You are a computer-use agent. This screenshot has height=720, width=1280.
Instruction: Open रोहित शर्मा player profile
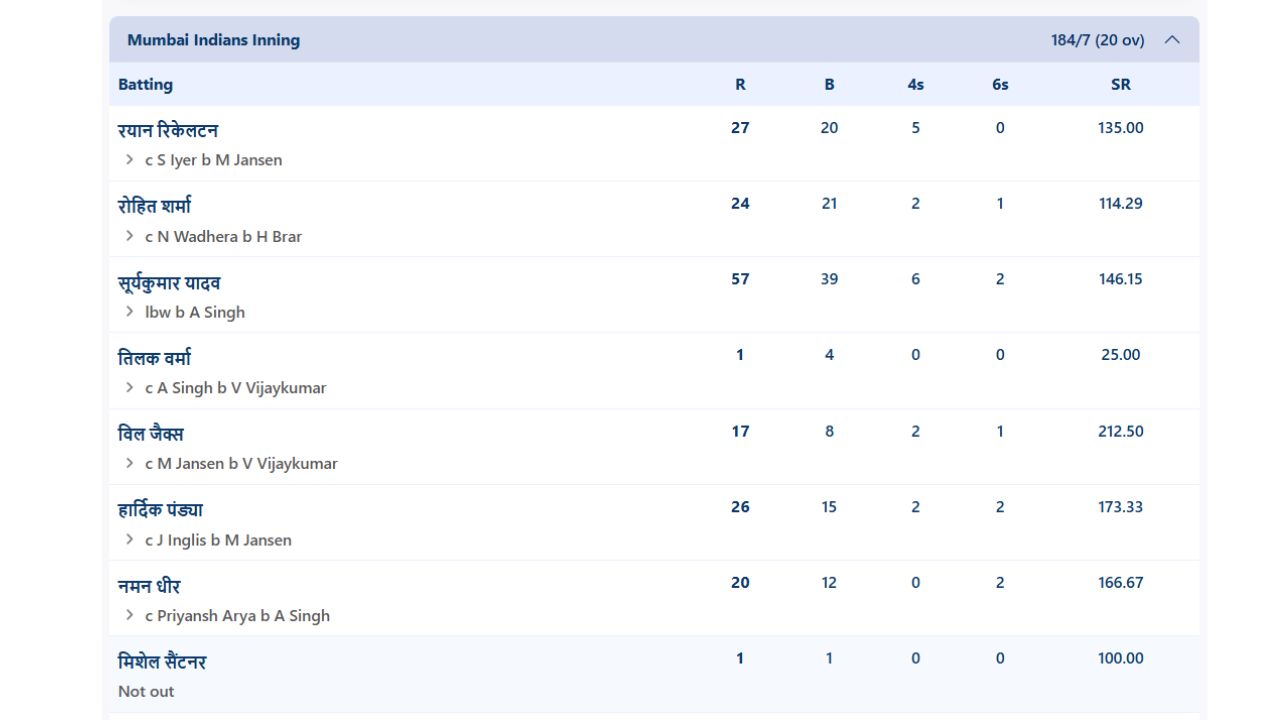tap(154, 206)
